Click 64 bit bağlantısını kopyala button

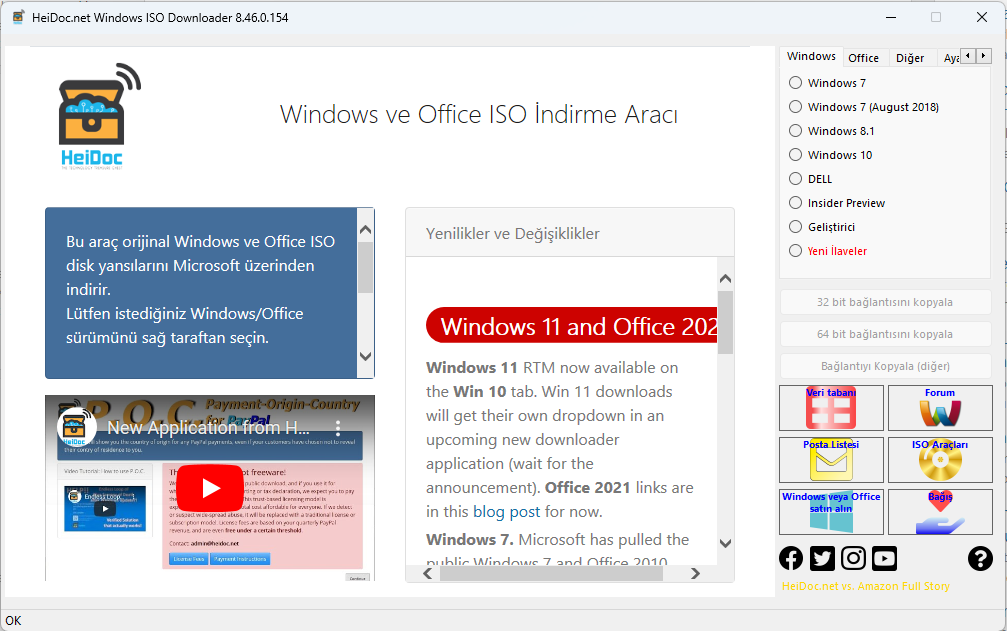click(x=885, y=334)
